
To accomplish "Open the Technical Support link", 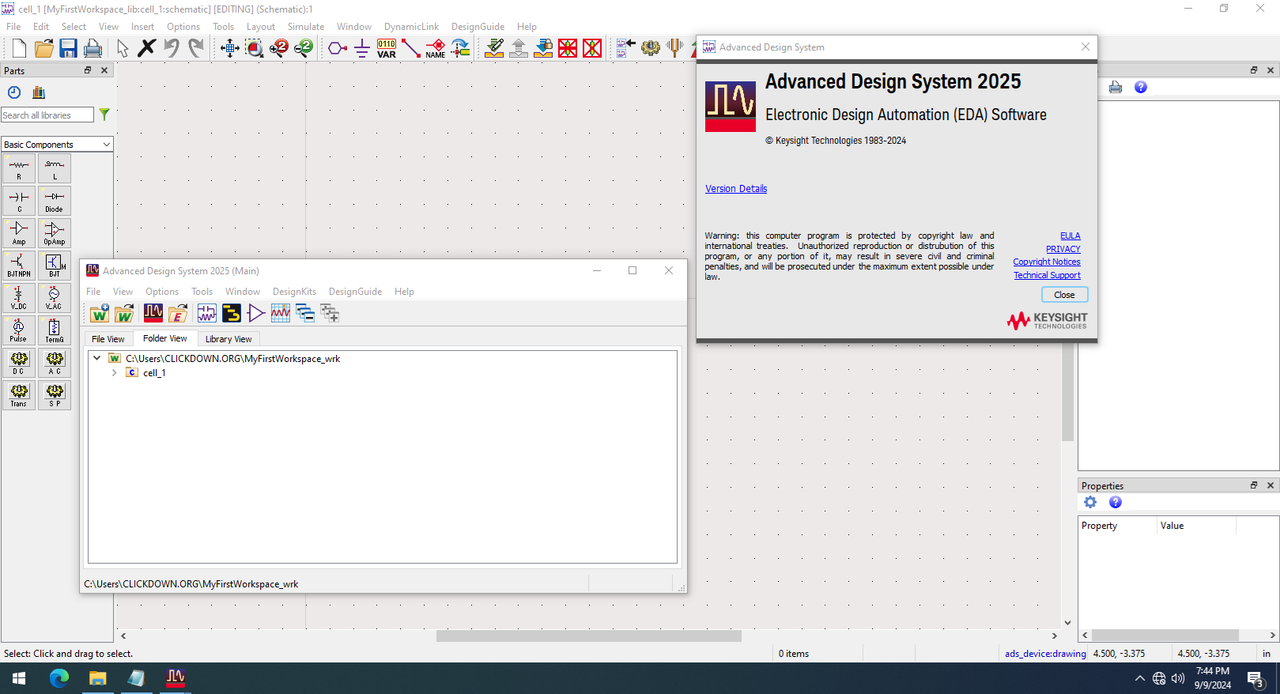I will (x=1047, y=275).
